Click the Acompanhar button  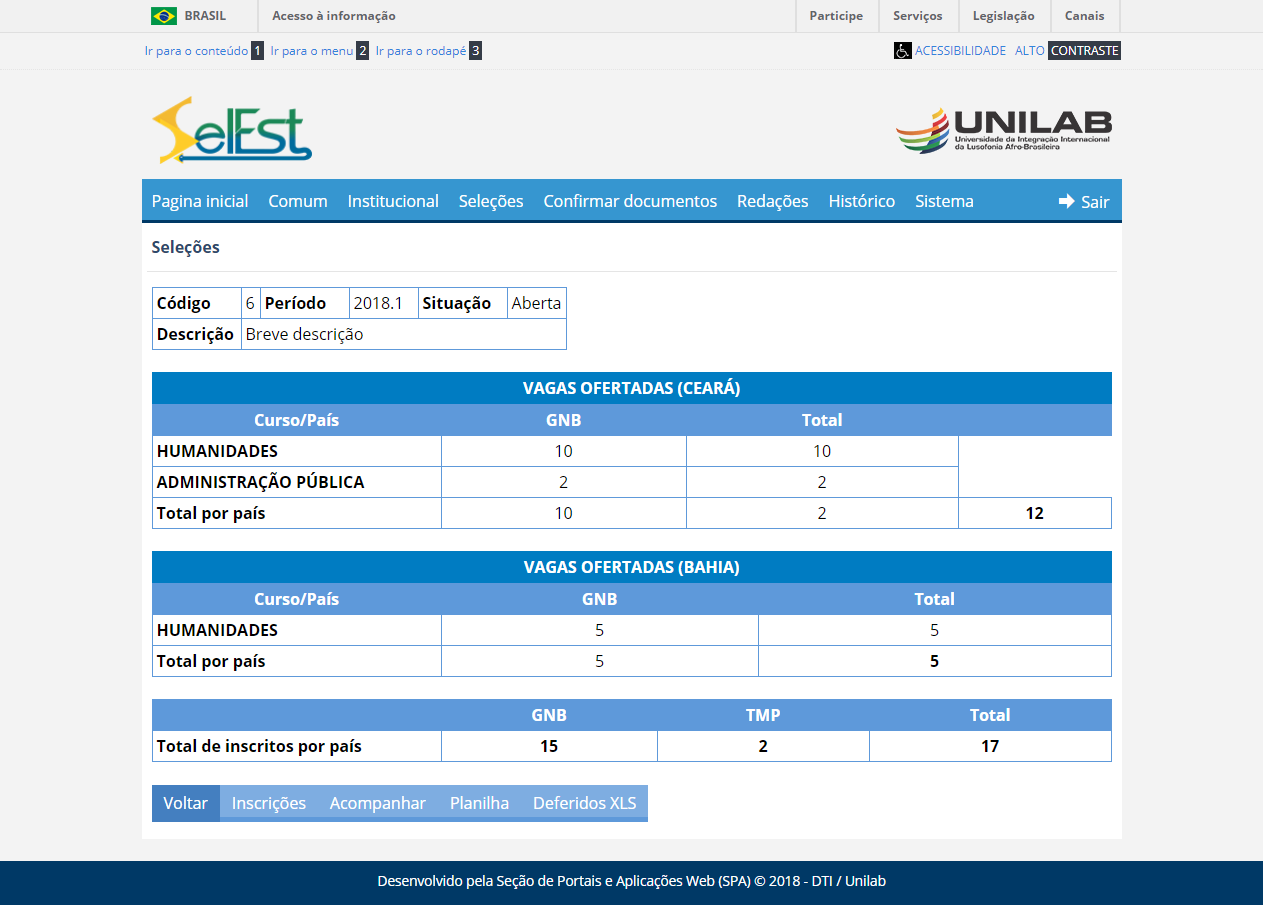point(378,803)
